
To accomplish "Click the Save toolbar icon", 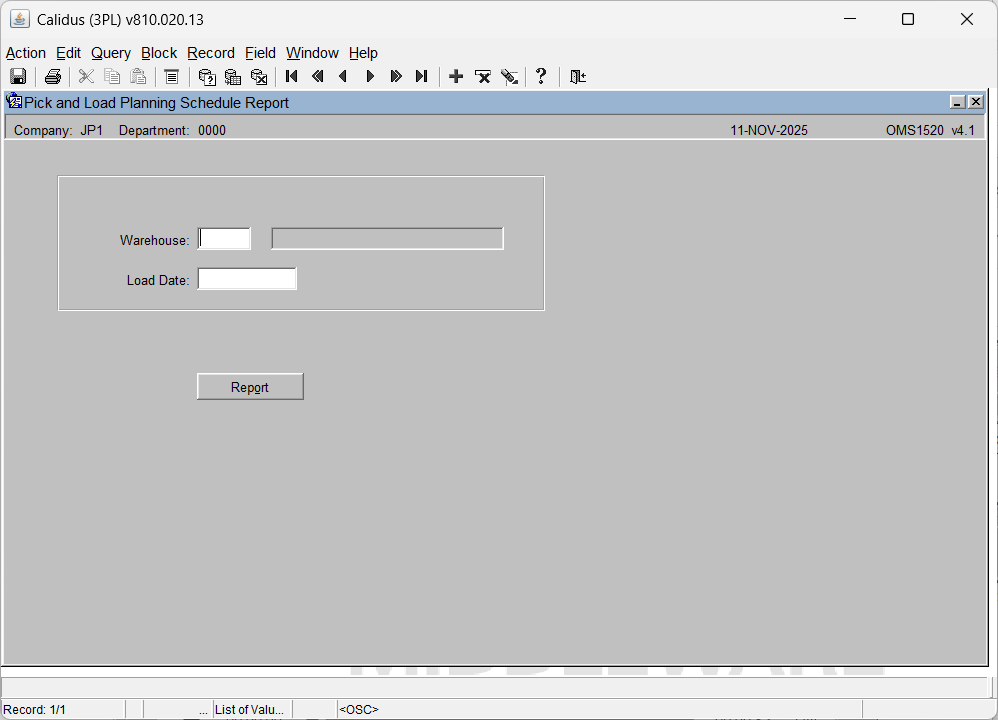I will [18, 77].
